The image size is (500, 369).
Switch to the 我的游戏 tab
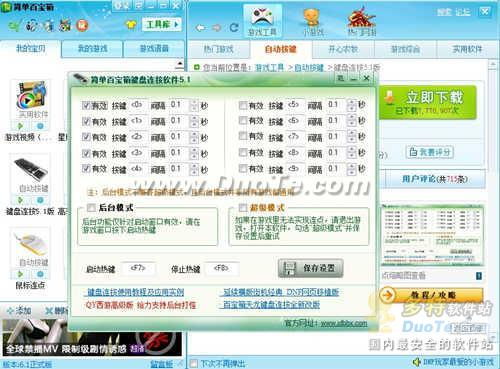point(92,49)
